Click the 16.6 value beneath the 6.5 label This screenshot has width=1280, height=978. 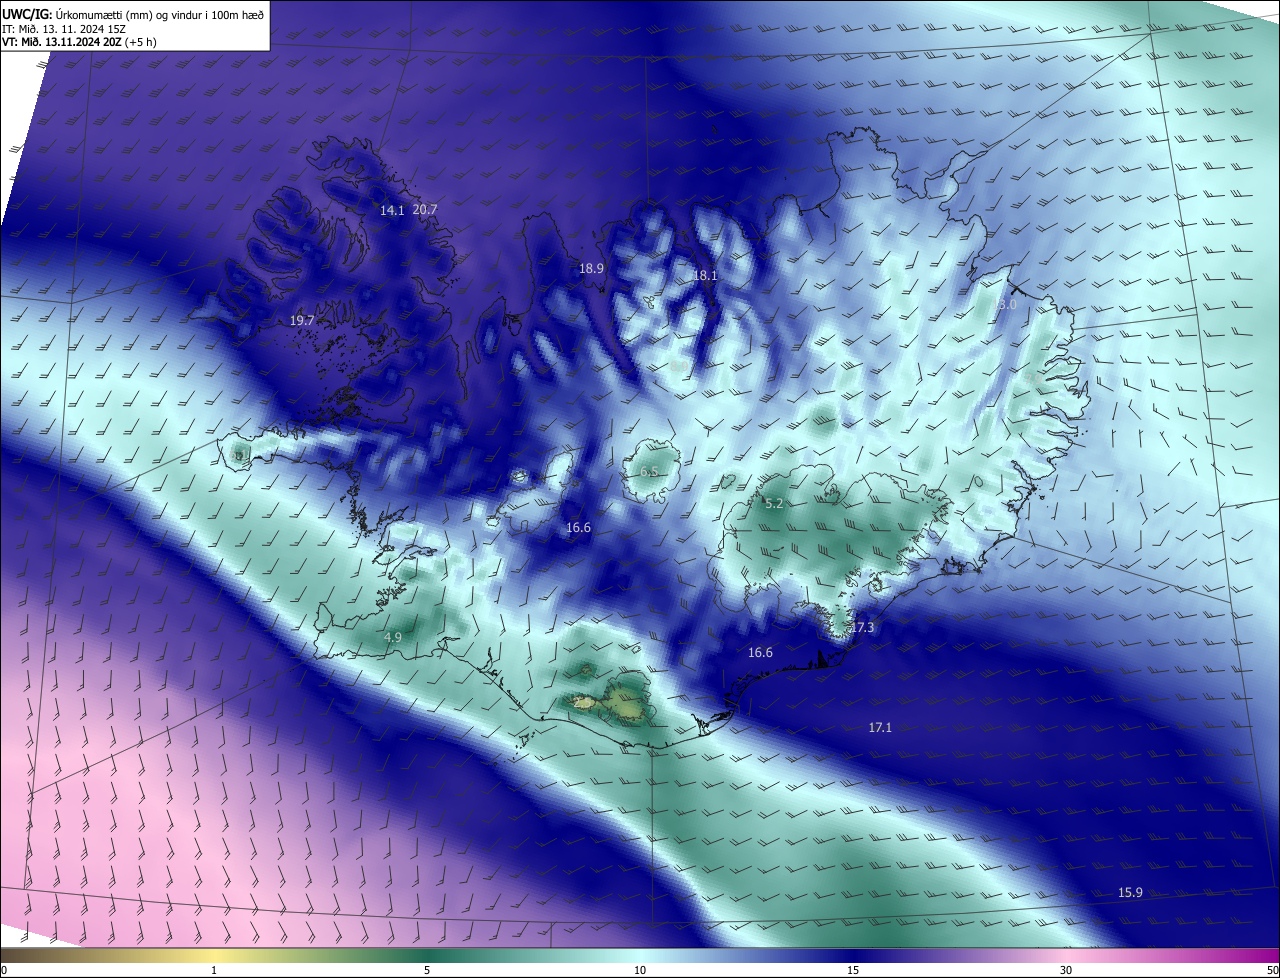tap(578, 527)
